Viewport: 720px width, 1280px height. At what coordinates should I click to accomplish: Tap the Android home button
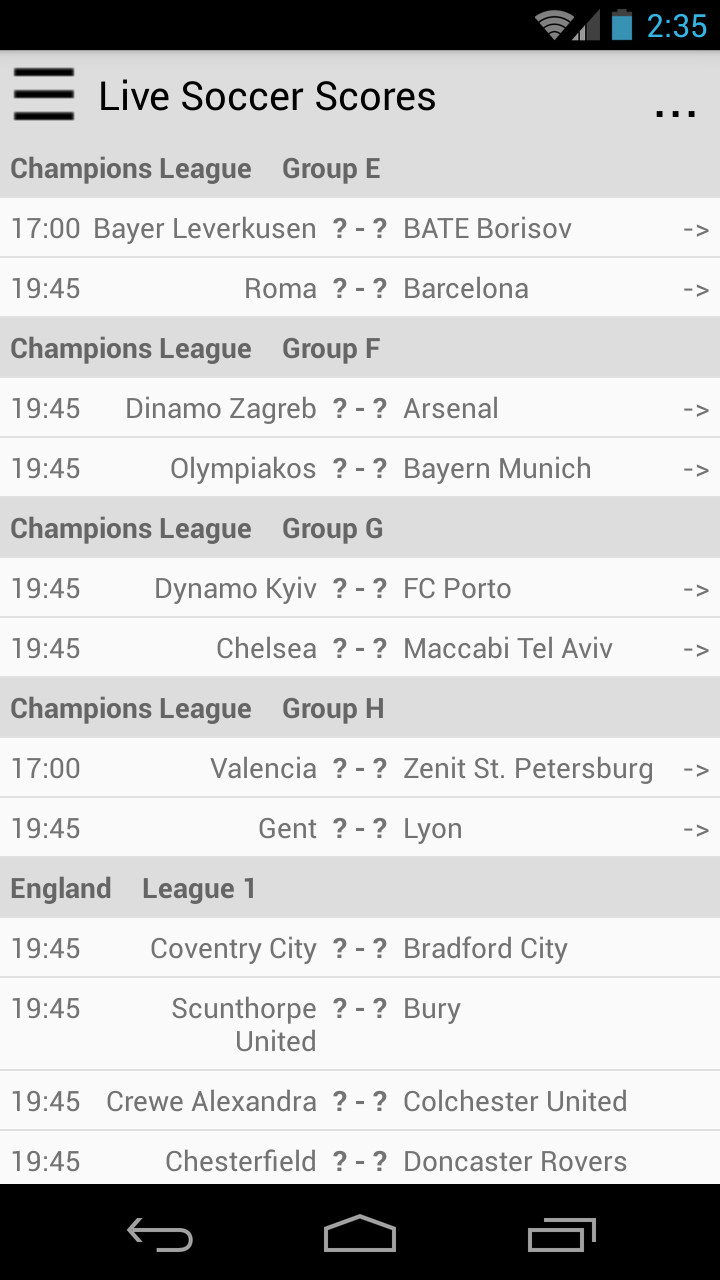pos(360,1234)
